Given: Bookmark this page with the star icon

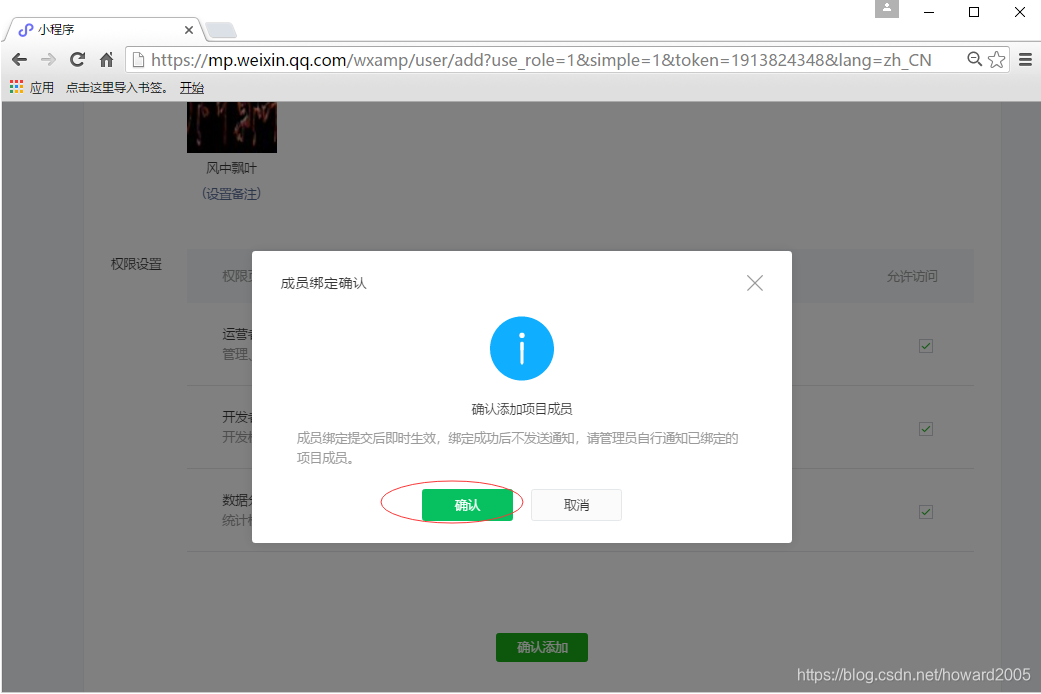Looking at the screenshot, I should point(996,60).
